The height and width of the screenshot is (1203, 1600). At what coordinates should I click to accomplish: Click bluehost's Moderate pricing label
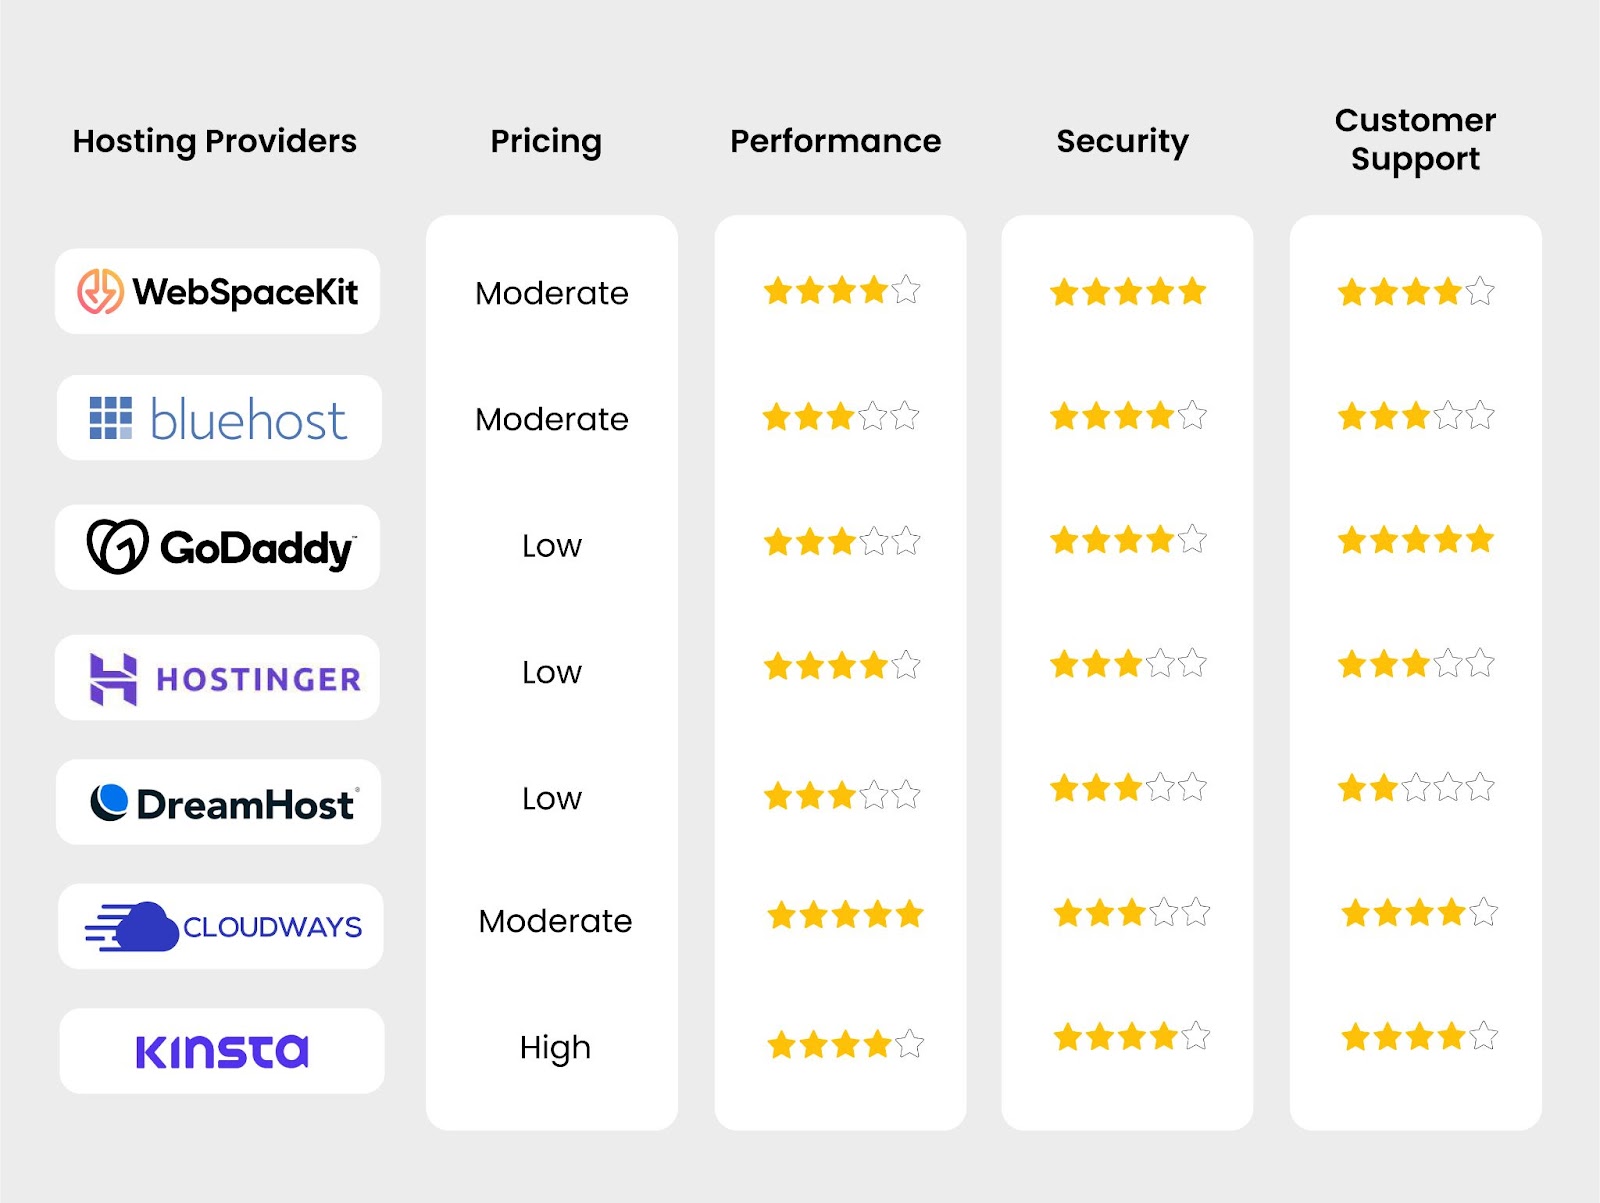552,419
